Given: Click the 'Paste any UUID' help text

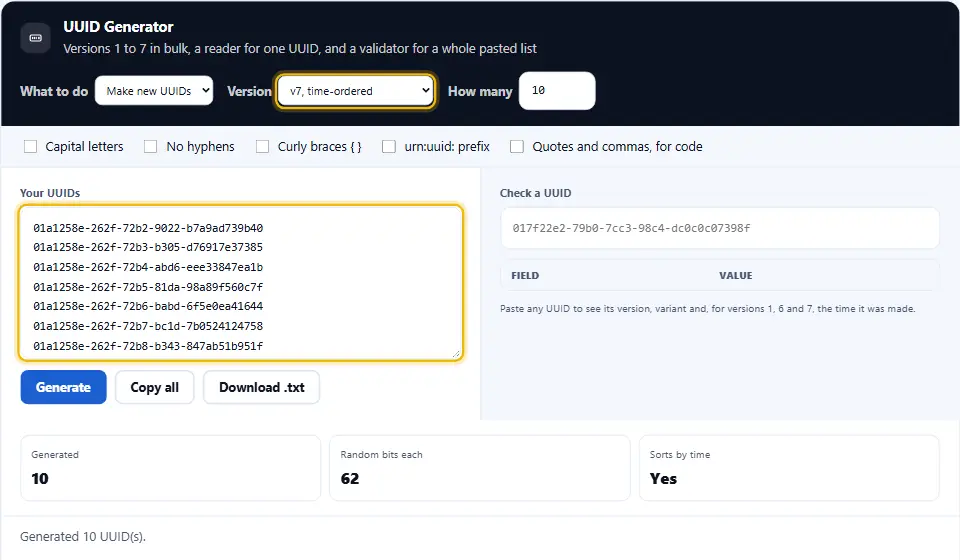Looking at the screenshot, I should [707, 308].
